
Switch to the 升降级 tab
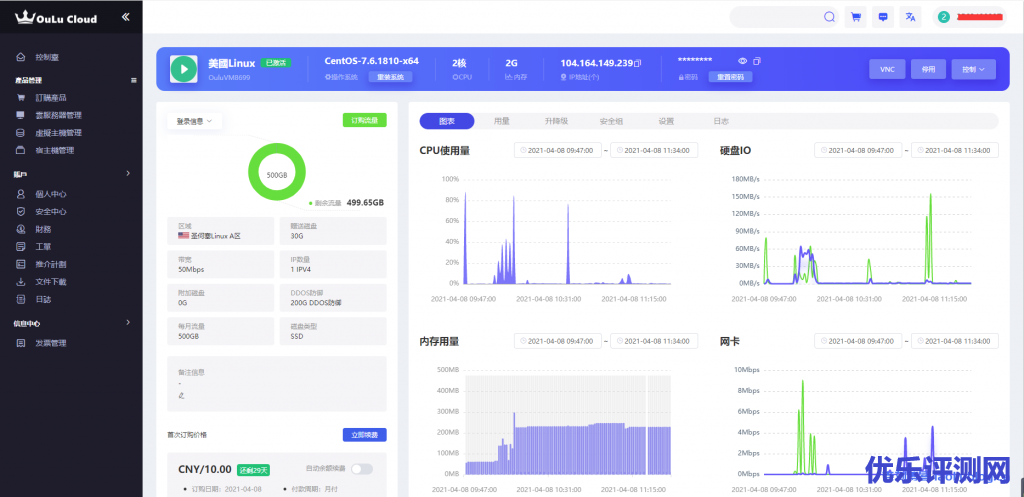click(x=556, y=121)
